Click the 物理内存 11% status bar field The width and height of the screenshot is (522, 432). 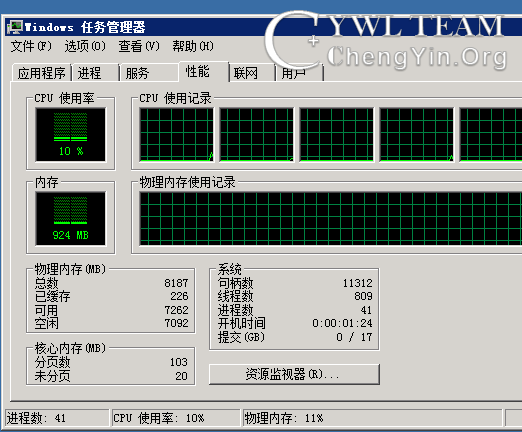[x=372, y=418]
